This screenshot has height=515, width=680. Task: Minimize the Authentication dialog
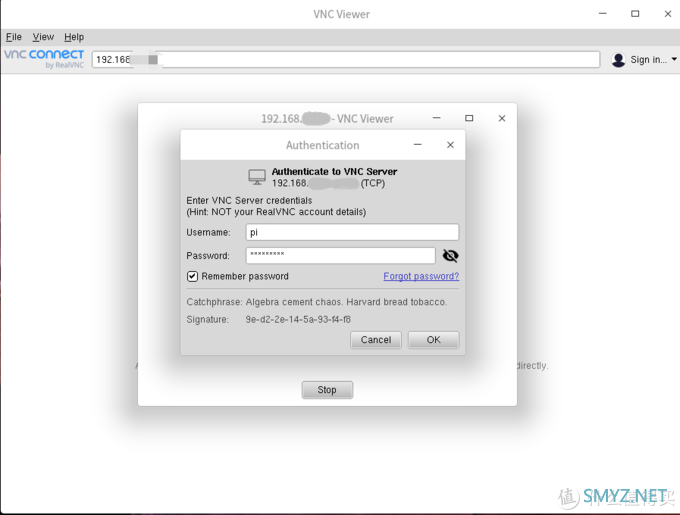pos(418,144)
